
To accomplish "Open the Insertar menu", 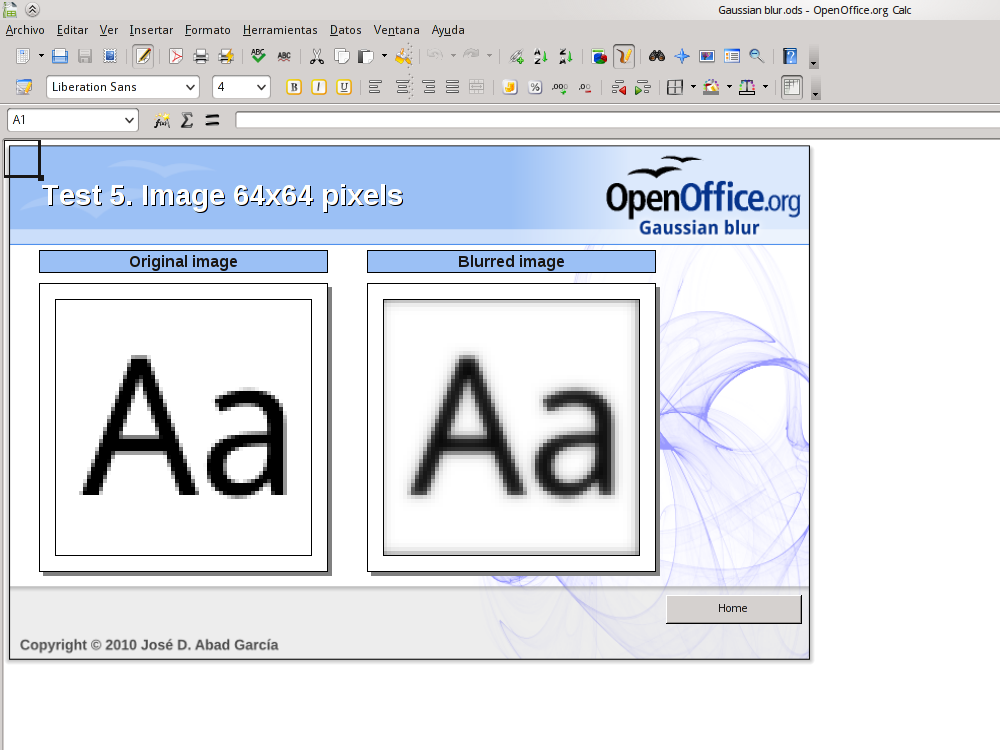I will (x=151, y=30).
